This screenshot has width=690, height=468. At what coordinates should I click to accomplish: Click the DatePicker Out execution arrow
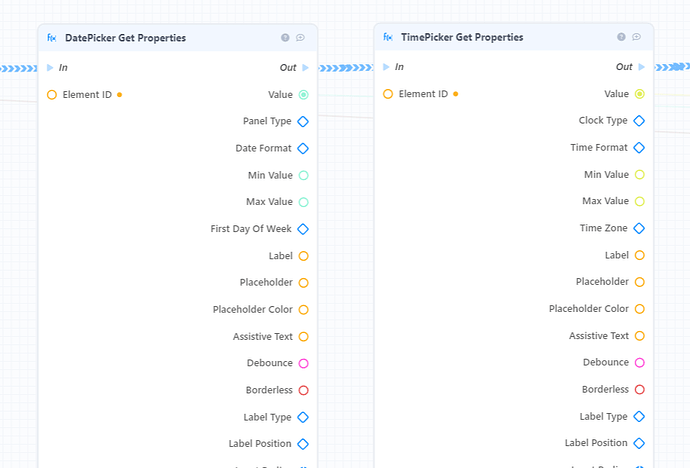(305, 68)
